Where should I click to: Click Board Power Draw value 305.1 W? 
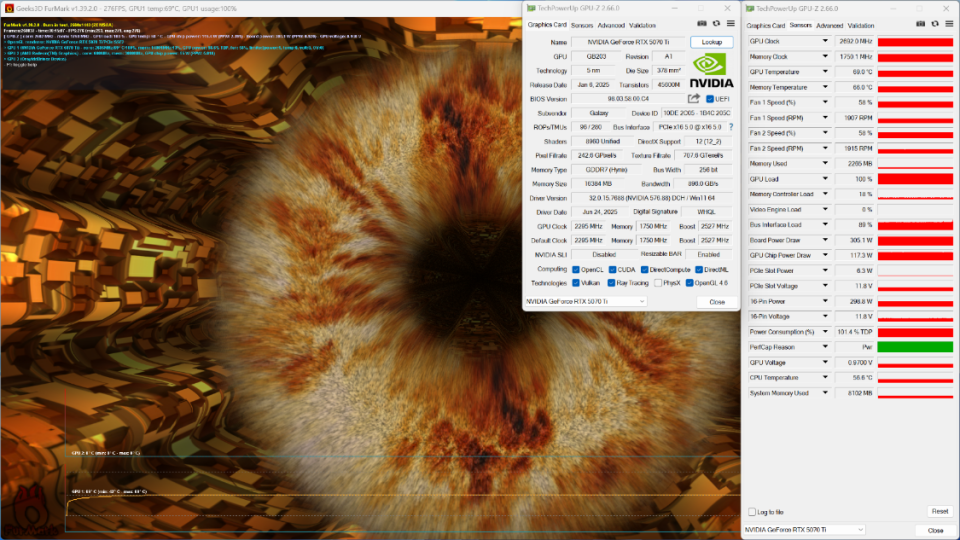[855, 240]
